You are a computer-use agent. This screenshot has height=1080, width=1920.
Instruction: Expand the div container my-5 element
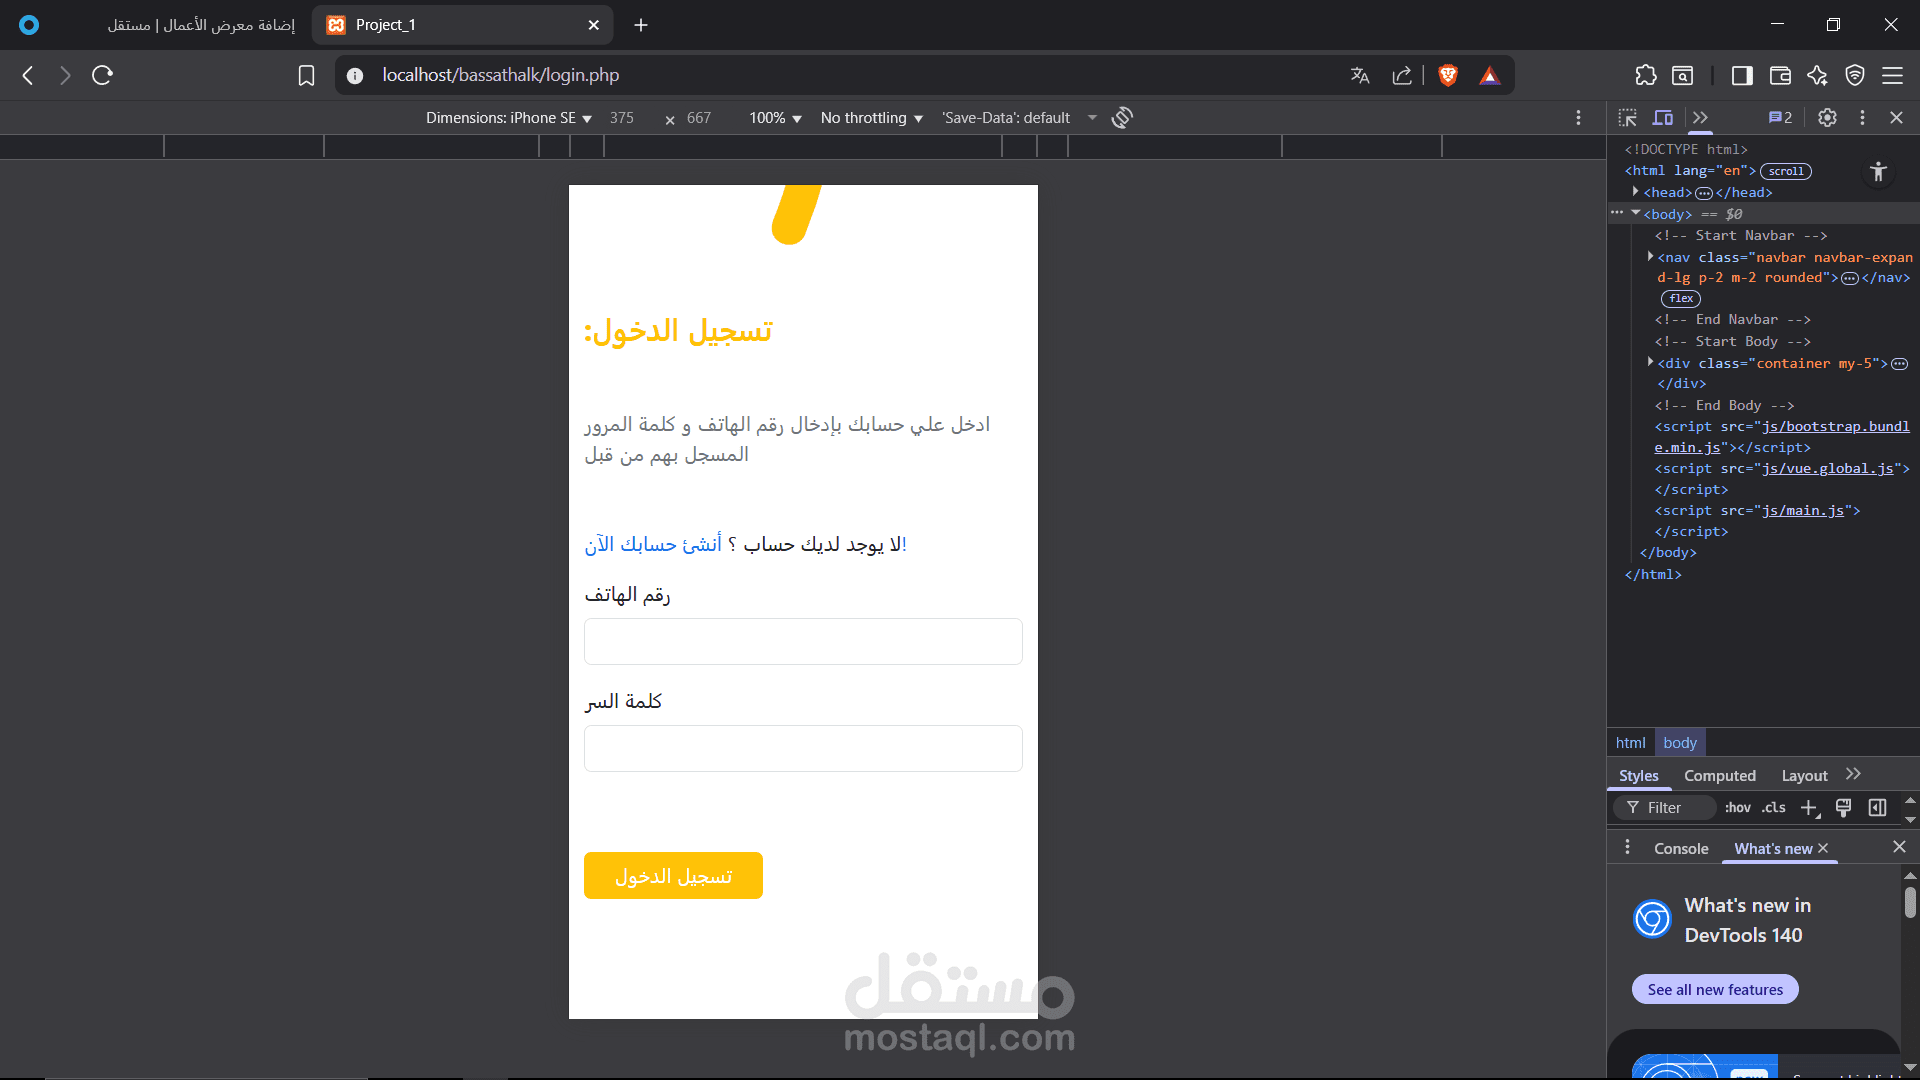[x=1650, y=362]
